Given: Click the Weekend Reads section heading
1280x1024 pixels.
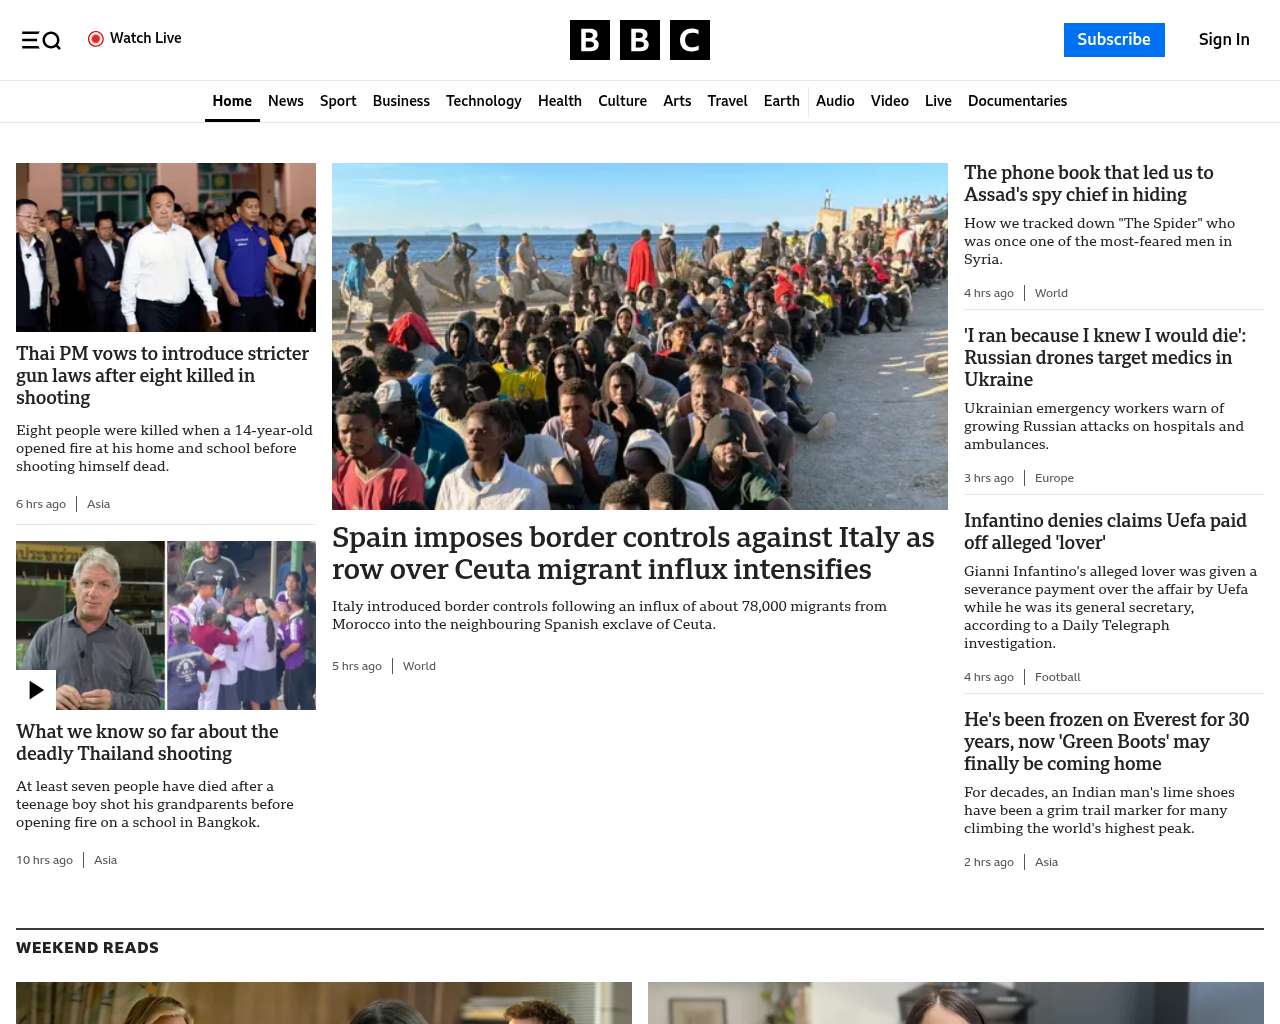Looking at the screenshot, I should tap(87, 948).
